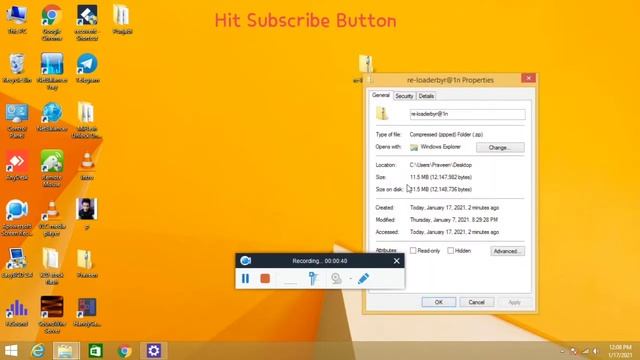This screenshot has height=360, width=640.
Task: Select the Apowersoft Screen Recorder shortcut
Action: pos(17,218)
